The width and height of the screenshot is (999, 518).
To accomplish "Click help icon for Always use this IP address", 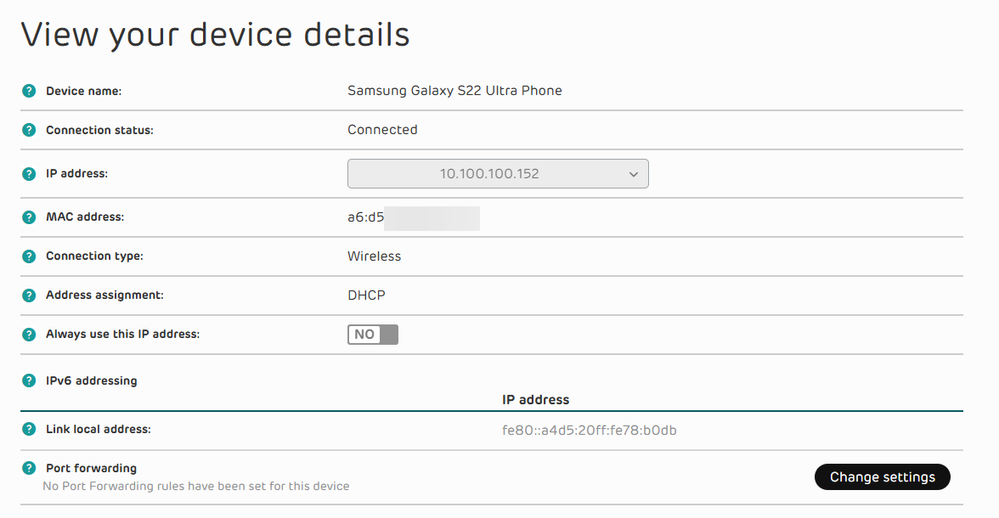I will pos(29,334).
